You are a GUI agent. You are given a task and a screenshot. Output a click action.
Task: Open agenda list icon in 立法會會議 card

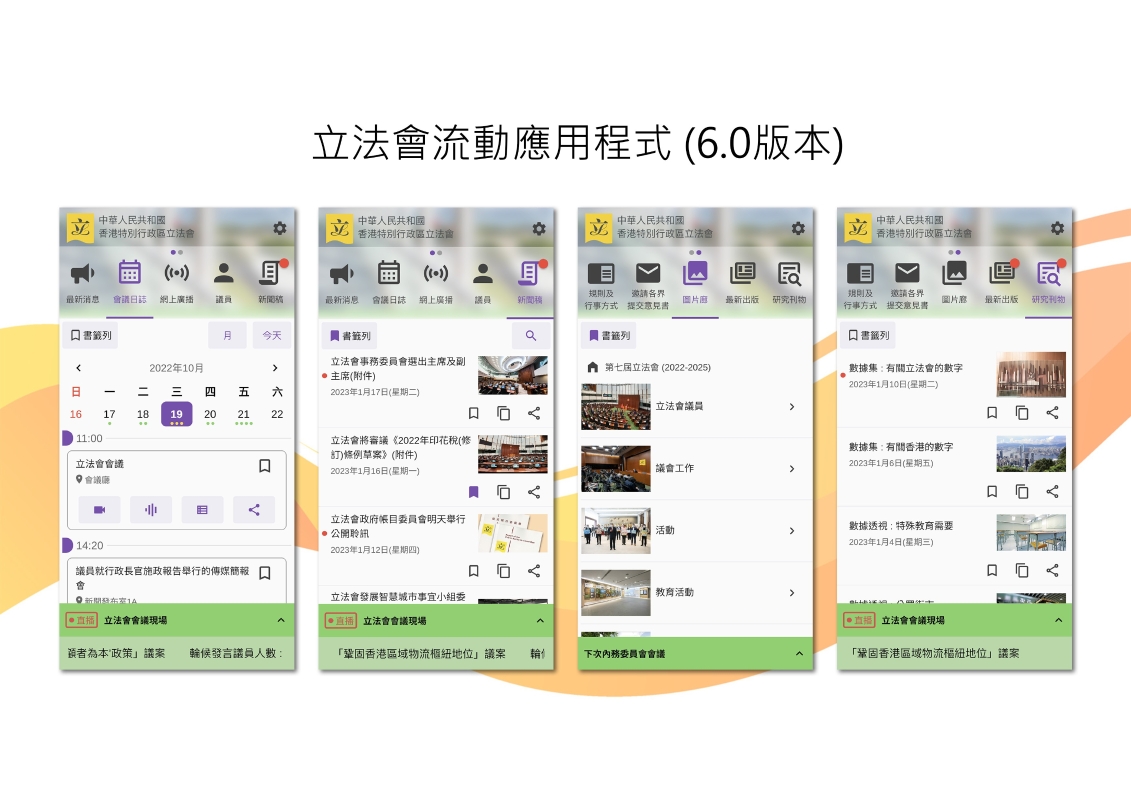(x=202, y=510)
